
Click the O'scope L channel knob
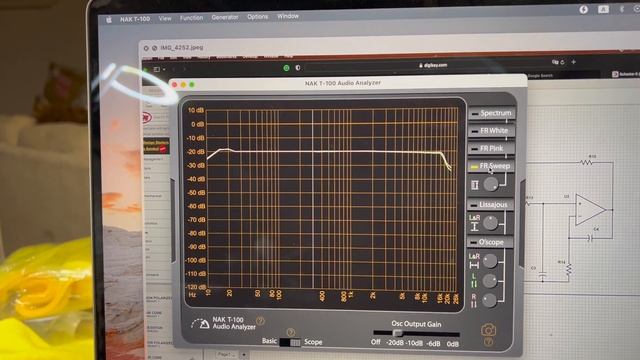490,281
